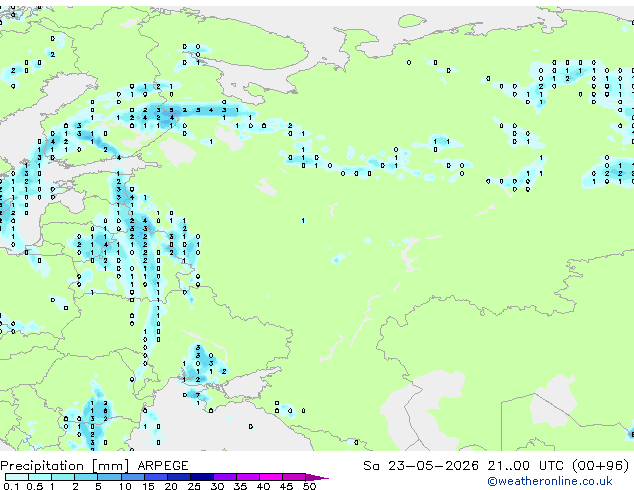Click the legend value '0.5'
The height and width of the screenshot is (490, 634).
click(x=35, y=486)
